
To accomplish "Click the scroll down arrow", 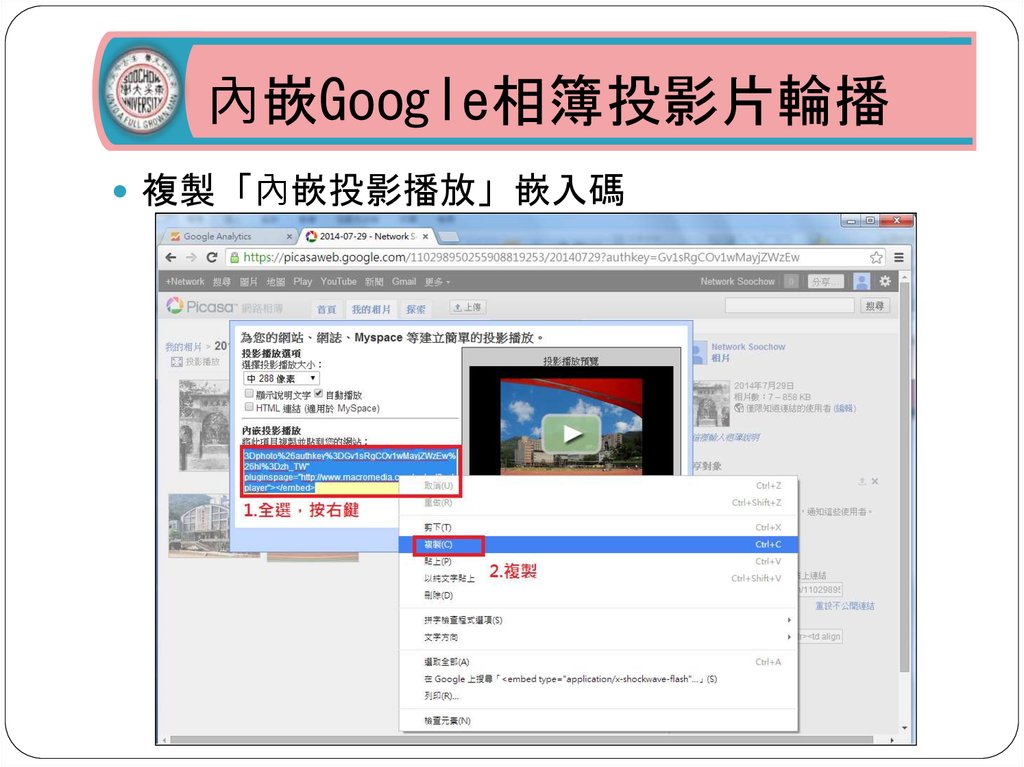I will [904, 727].
